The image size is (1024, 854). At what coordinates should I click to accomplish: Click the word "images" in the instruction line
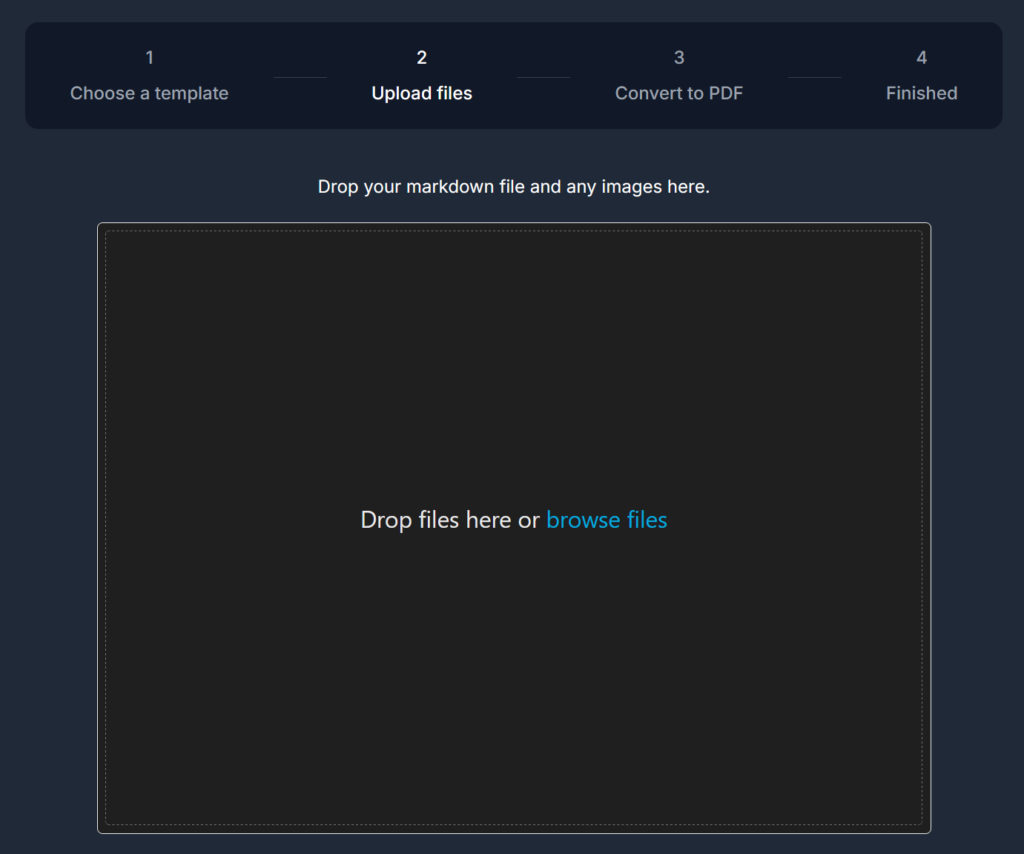pyautogui.click(x=632, y=187)
